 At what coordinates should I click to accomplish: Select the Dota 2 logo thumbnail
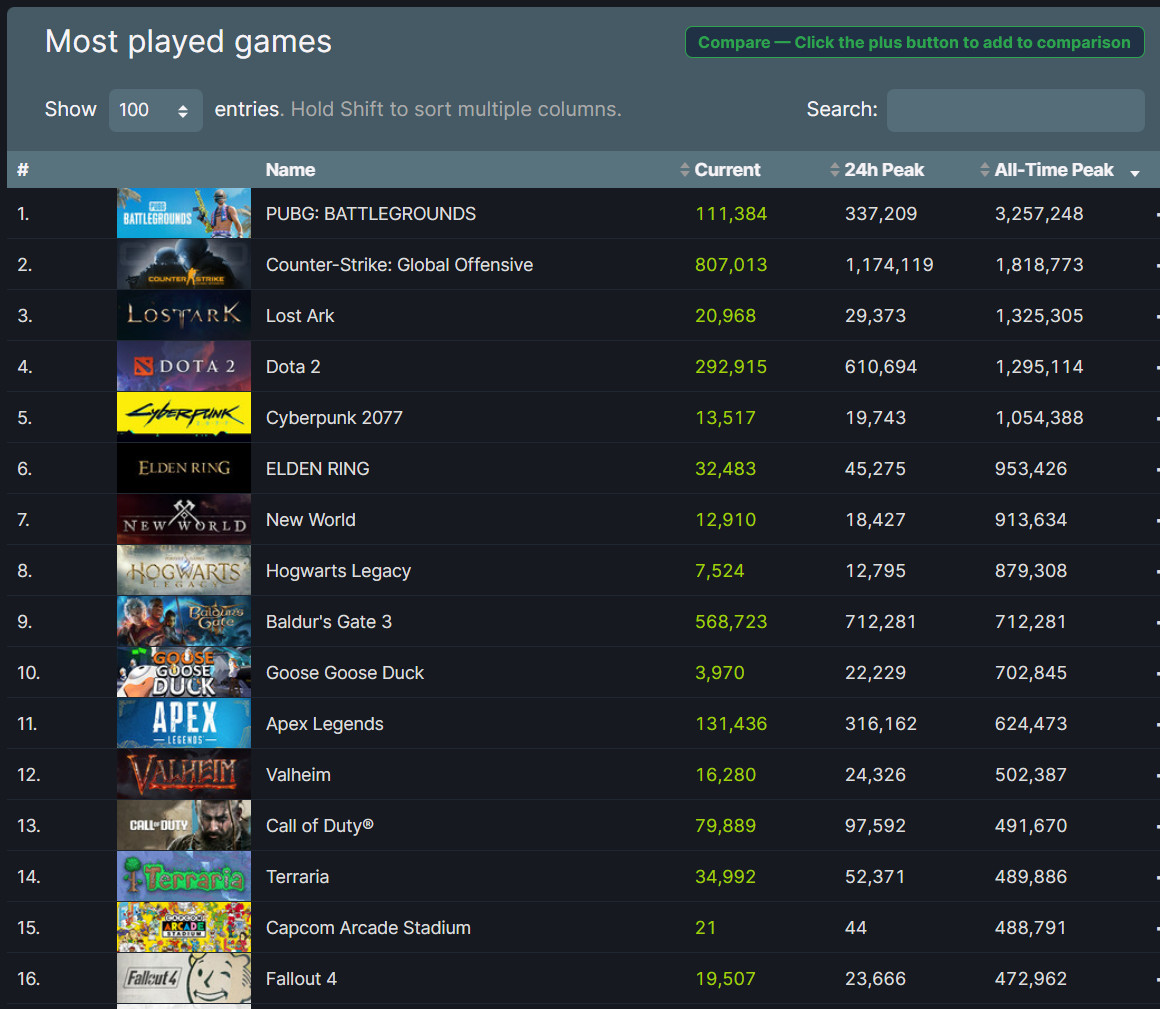pyautogui.click(x=183, y=366)
